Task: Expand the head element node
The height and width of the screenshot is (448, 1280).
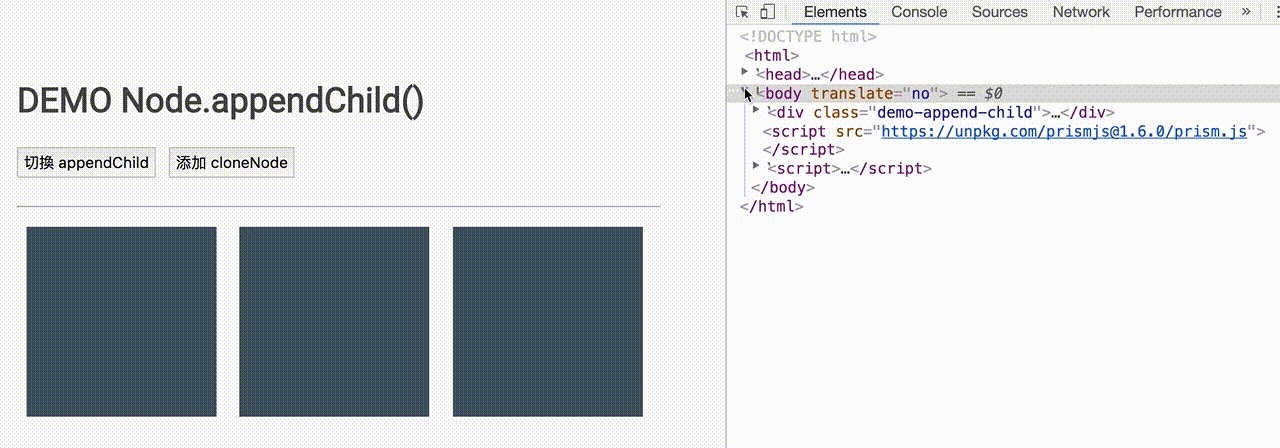Action: click(745, 73)
